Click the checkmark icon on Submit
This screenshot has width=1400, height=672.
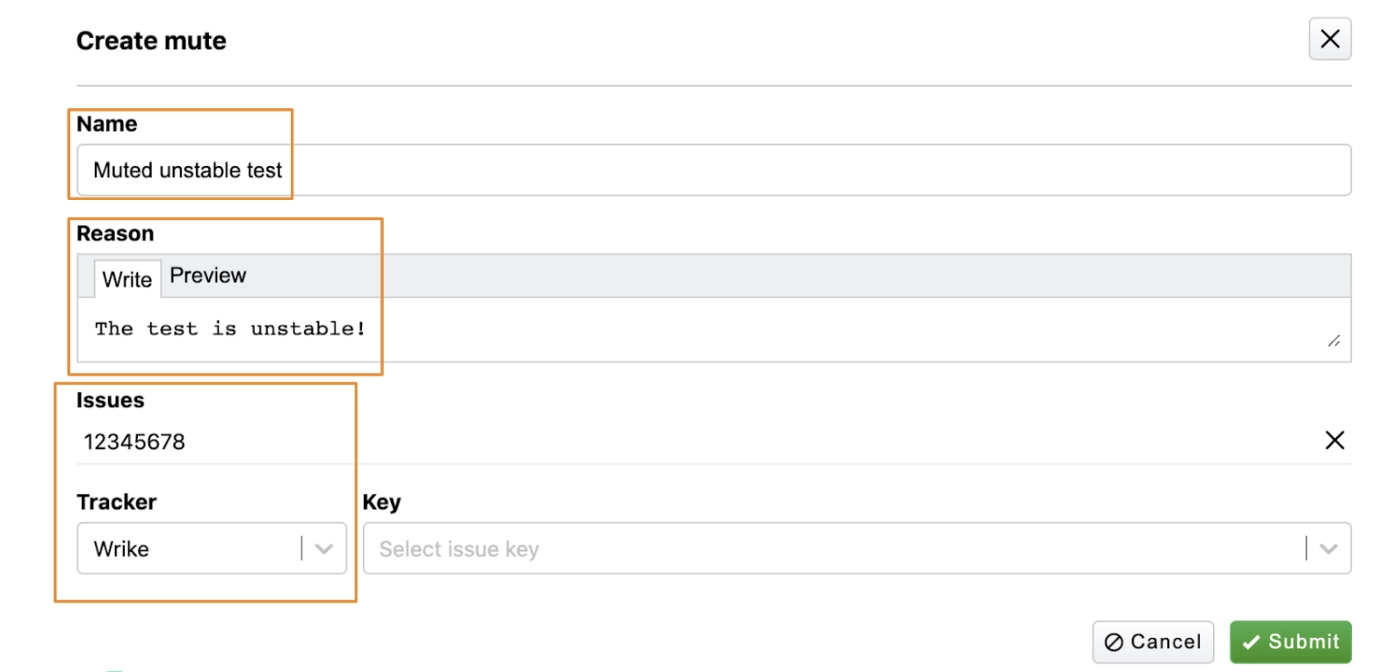1251,643
